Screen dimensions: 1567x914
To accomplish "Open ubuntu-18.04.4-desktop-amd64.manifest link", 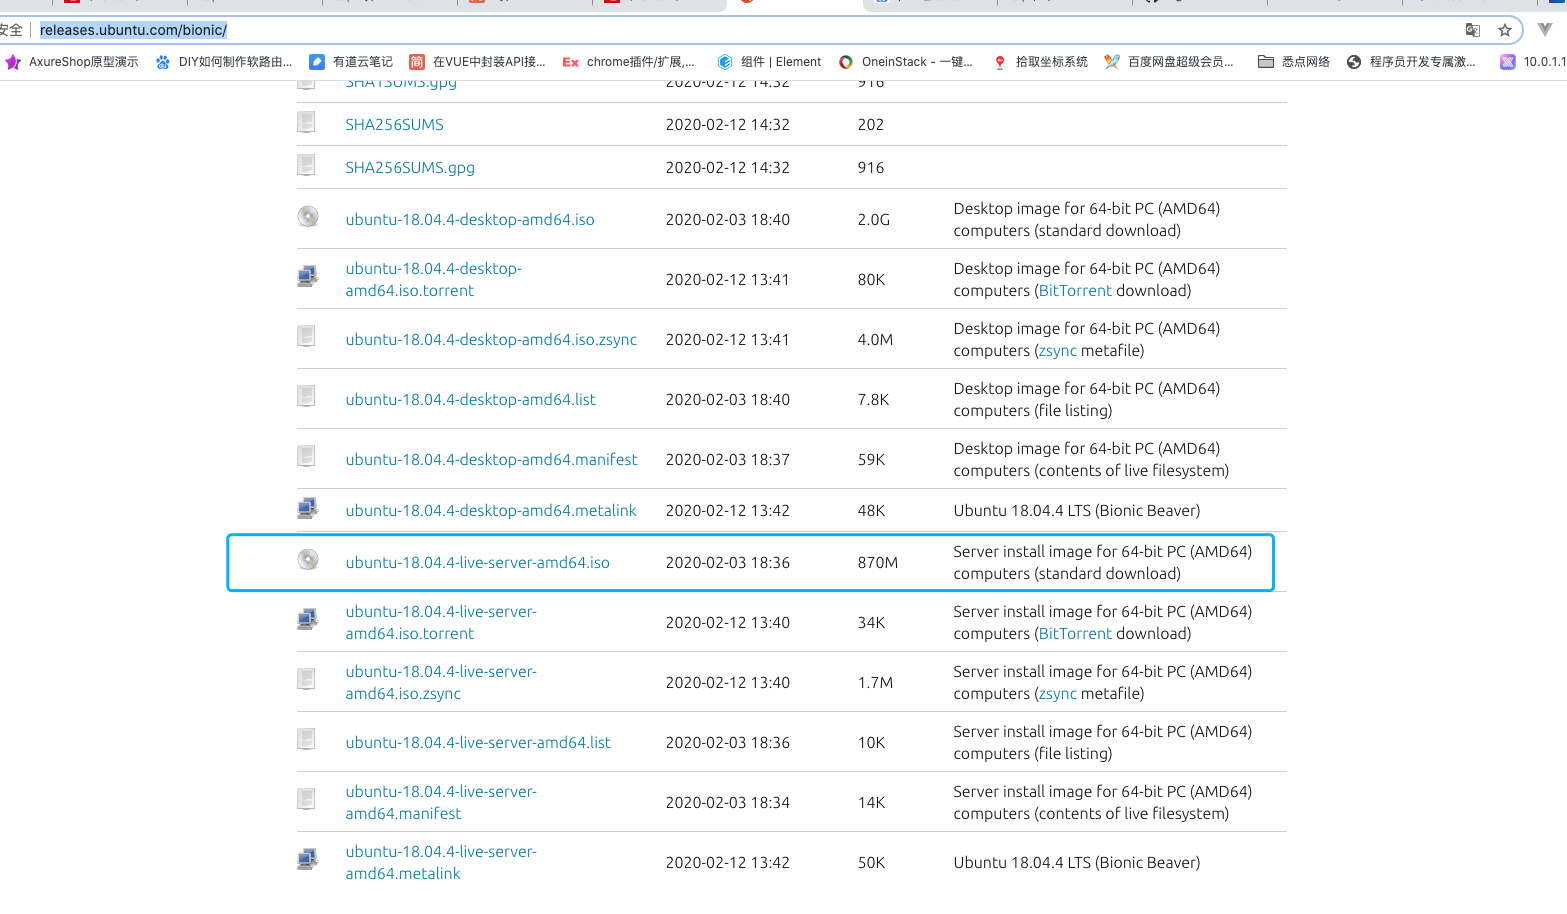I will pyautogui.click(x=491, y=460).
